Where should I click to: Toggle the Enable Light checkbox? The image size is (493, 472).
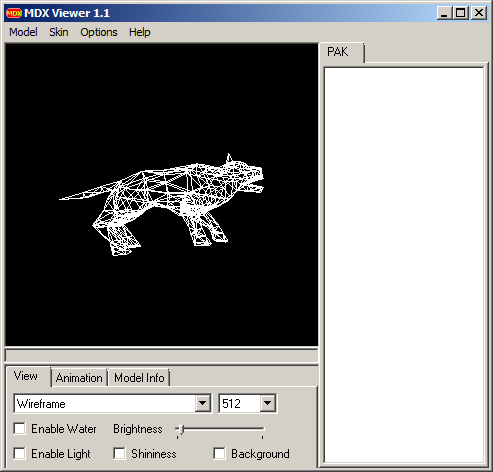pos(20,453)
